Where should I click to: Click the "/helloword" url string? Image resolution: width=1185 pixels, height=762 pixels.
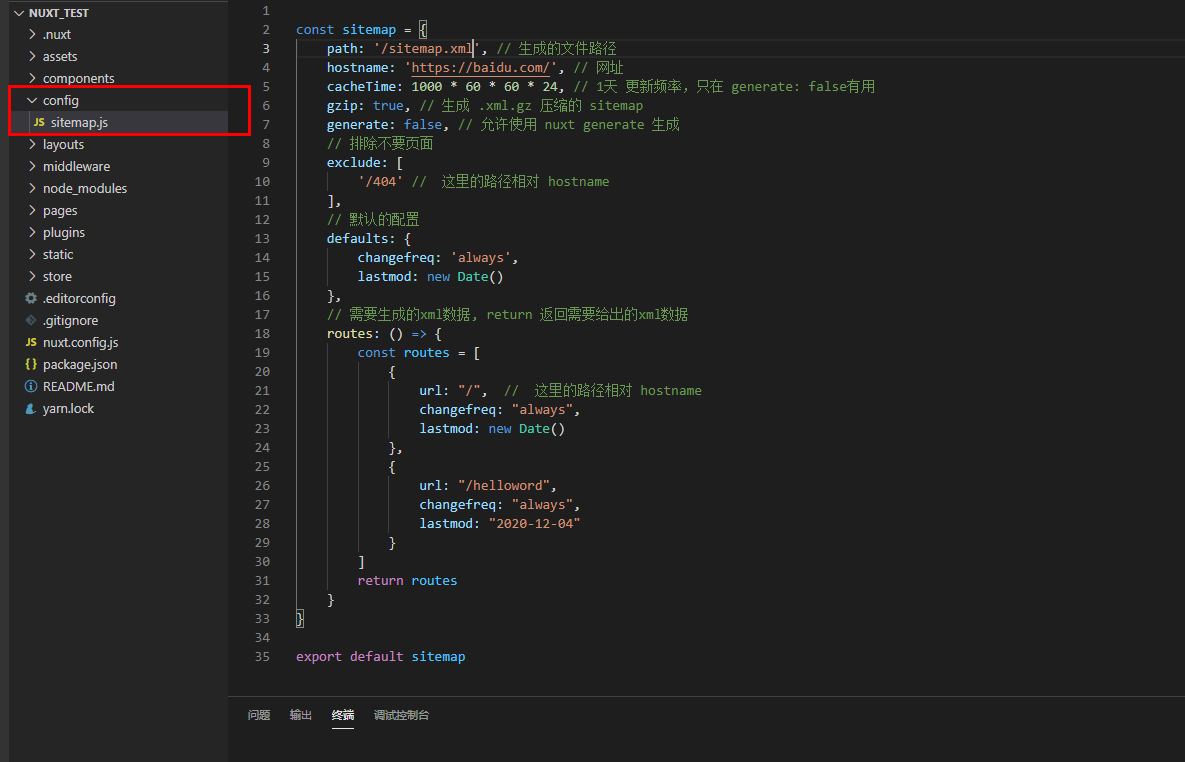click(503, 485)
